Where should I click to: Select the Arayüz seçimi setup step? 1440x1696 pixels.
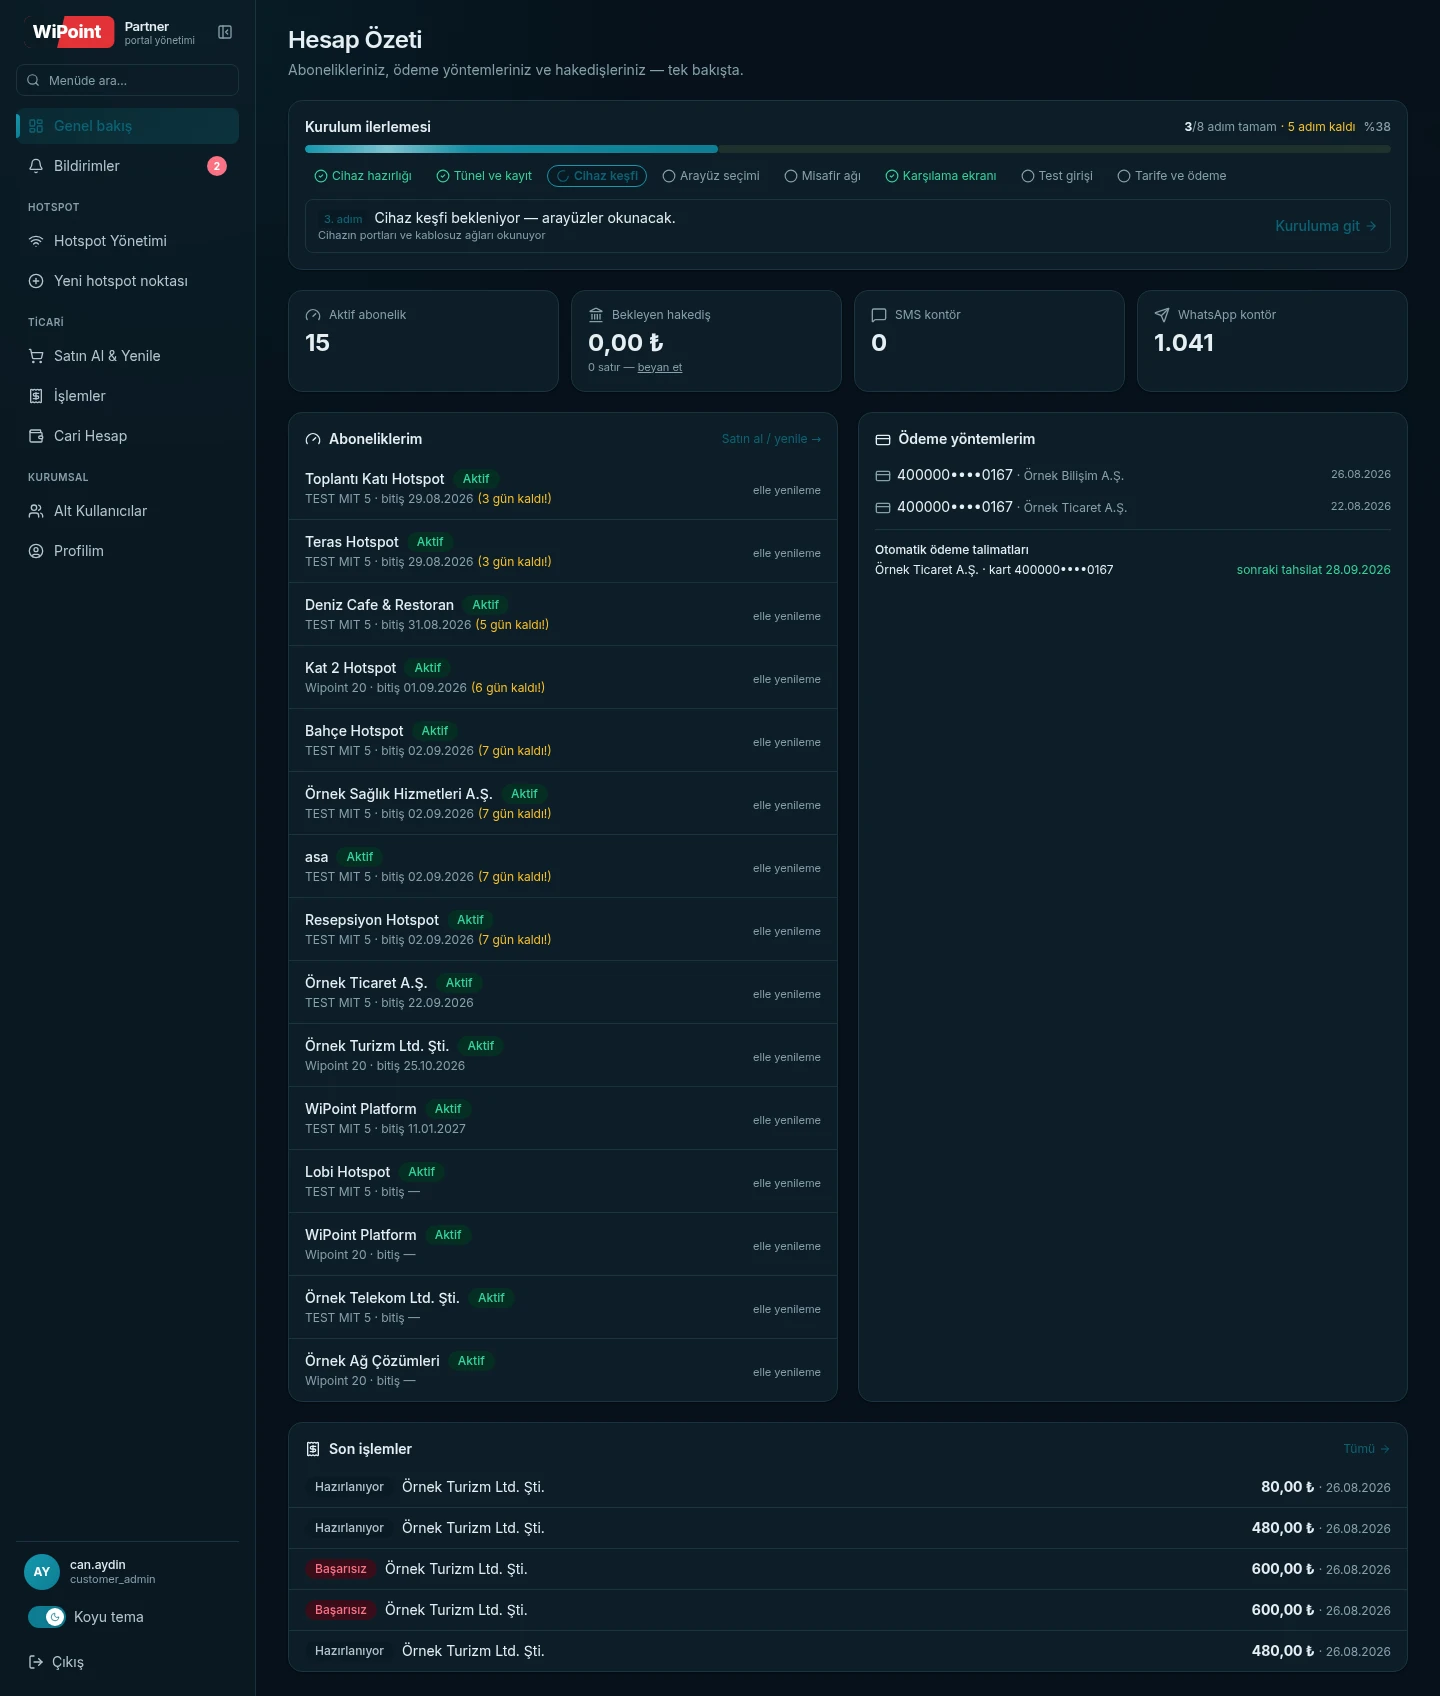(x=711, y=176)
